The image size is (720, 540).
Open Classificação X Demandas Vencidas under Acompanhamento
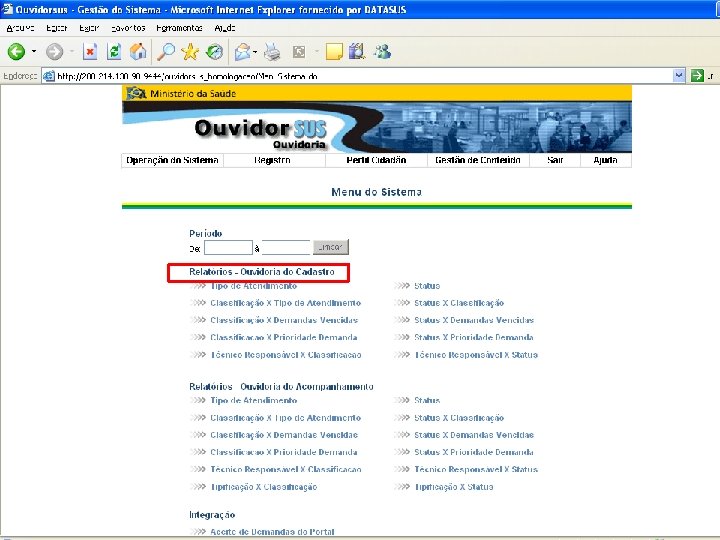tap(284, 435)
